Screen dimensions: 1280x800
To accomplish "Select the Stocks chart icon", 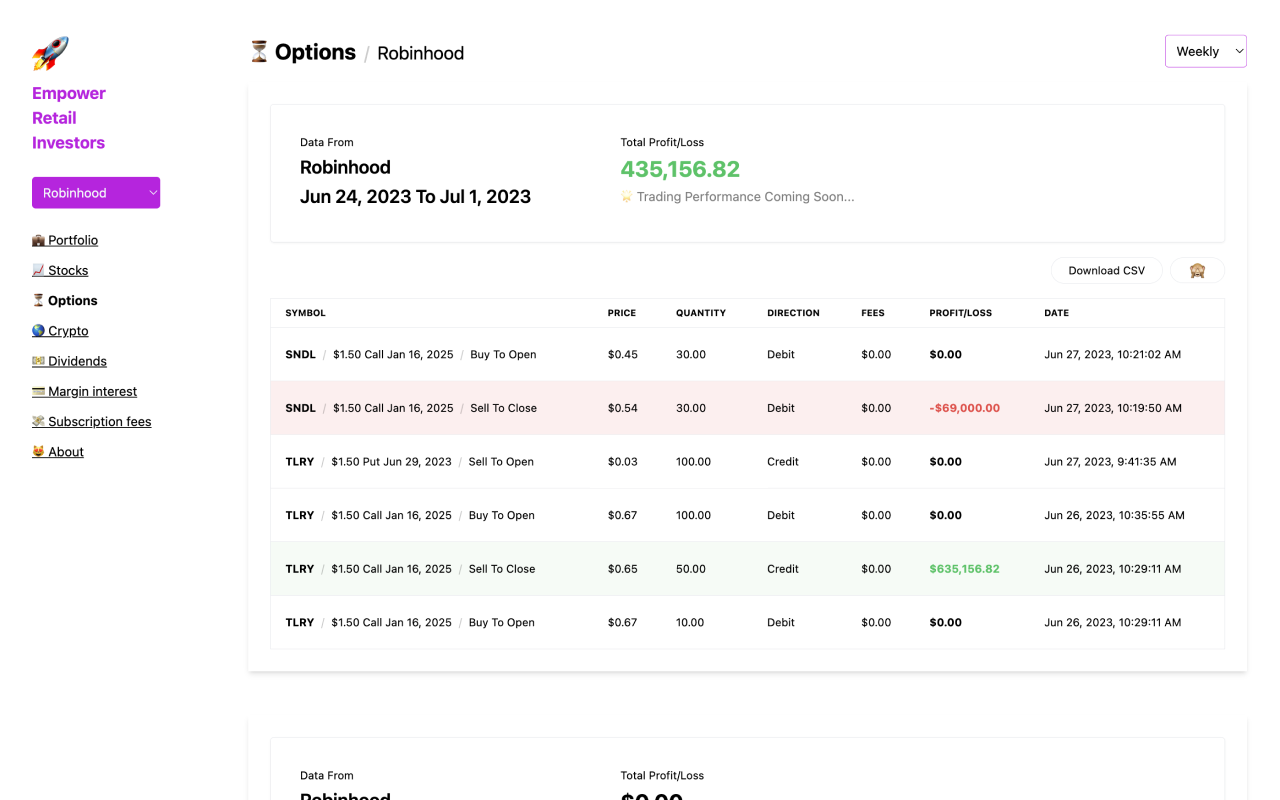I will (38, 270).
